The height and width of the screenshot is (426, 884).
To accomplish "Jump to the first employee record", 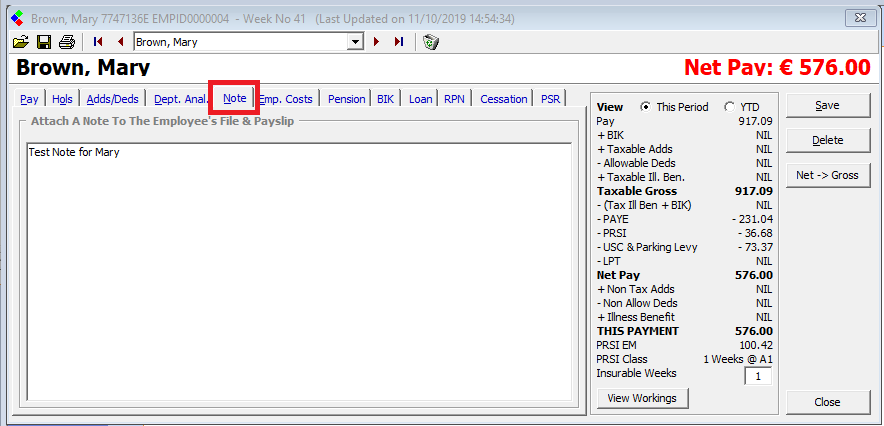I will pos(98,42).
